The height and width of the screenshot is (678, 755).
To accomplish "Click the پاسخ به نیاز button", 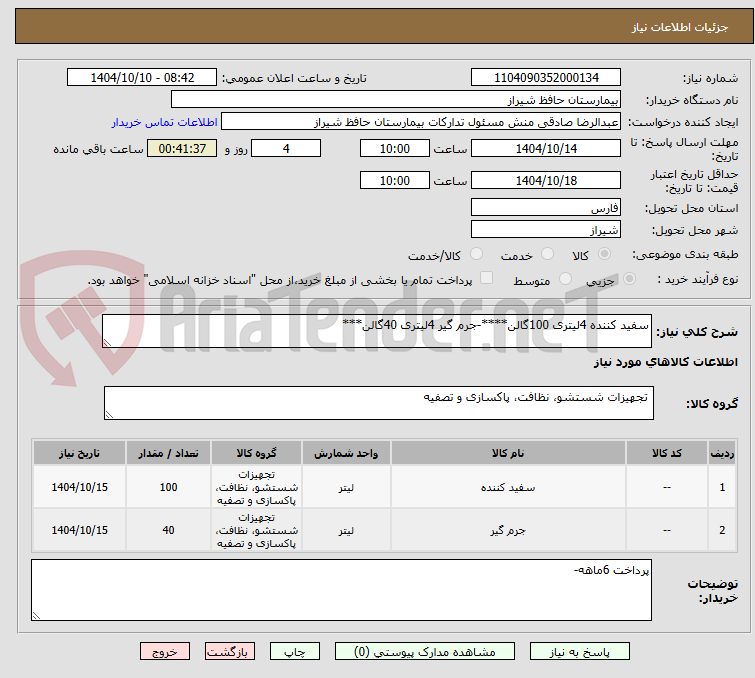I will (579, 652).
